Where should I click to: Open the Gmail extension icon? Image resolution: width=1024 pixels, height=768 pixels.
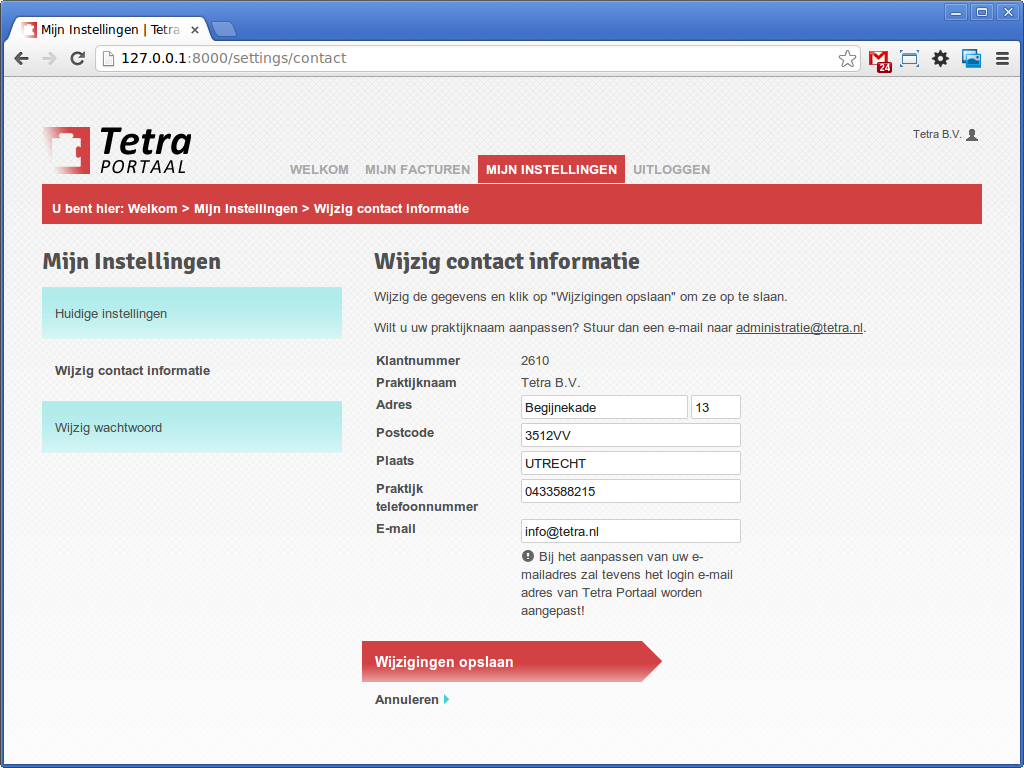click(x=879, y=60)
